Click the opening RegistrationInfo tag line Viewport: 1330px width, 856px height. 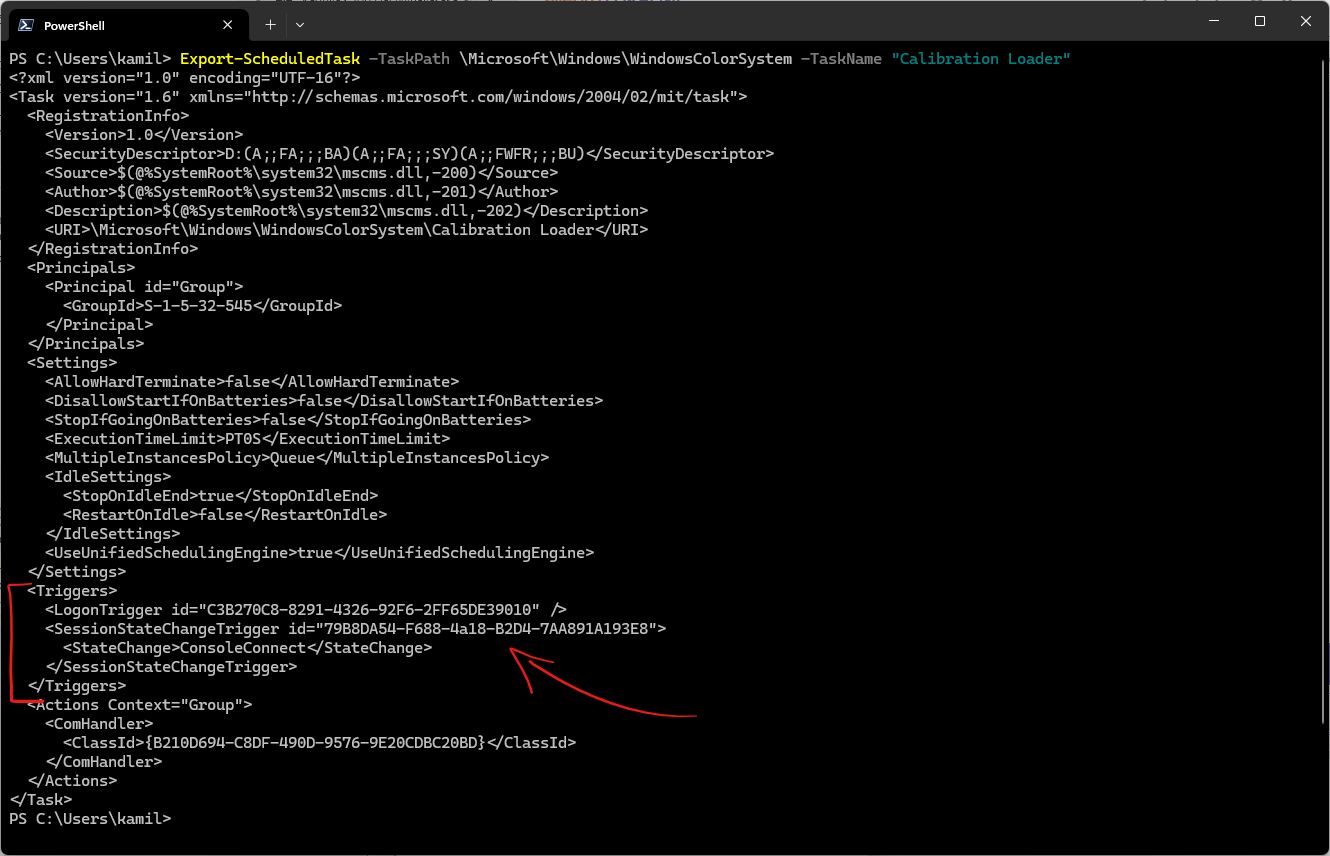coord(108,116)
